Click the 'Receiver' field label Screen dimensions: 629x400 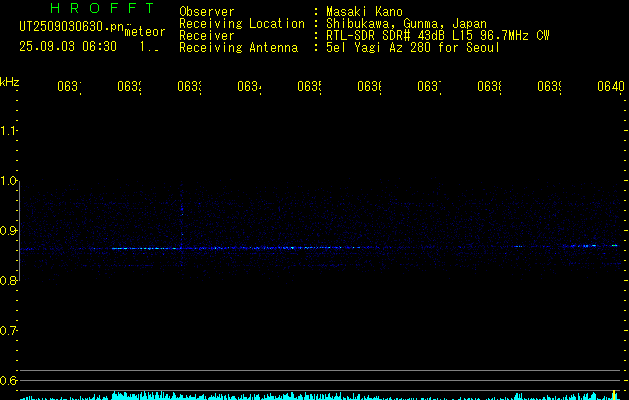pyautogui.click(x=207, y=36)
